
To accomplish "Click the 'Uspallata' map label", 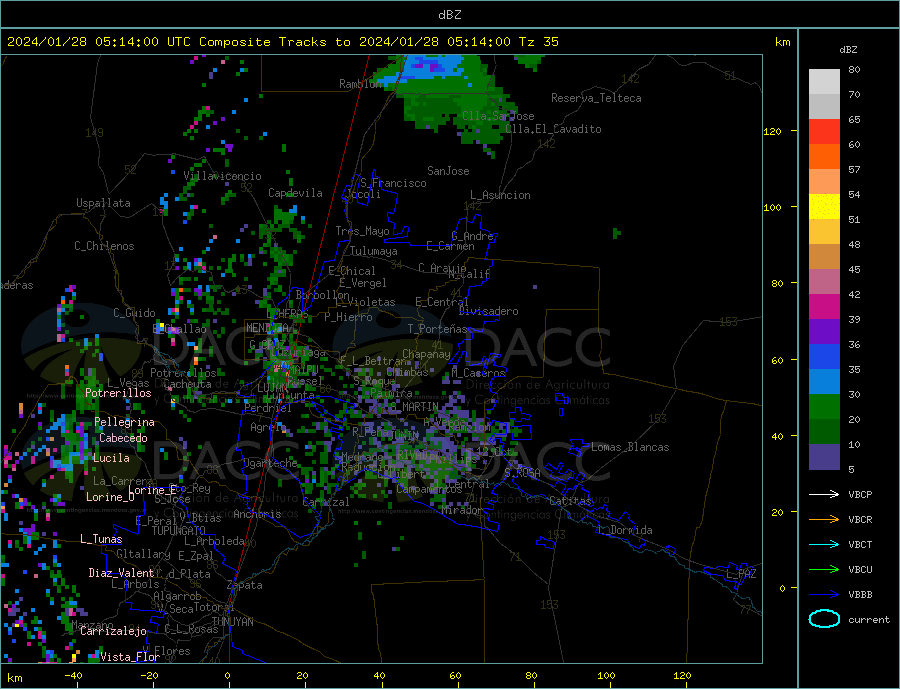I will [103, 203].
